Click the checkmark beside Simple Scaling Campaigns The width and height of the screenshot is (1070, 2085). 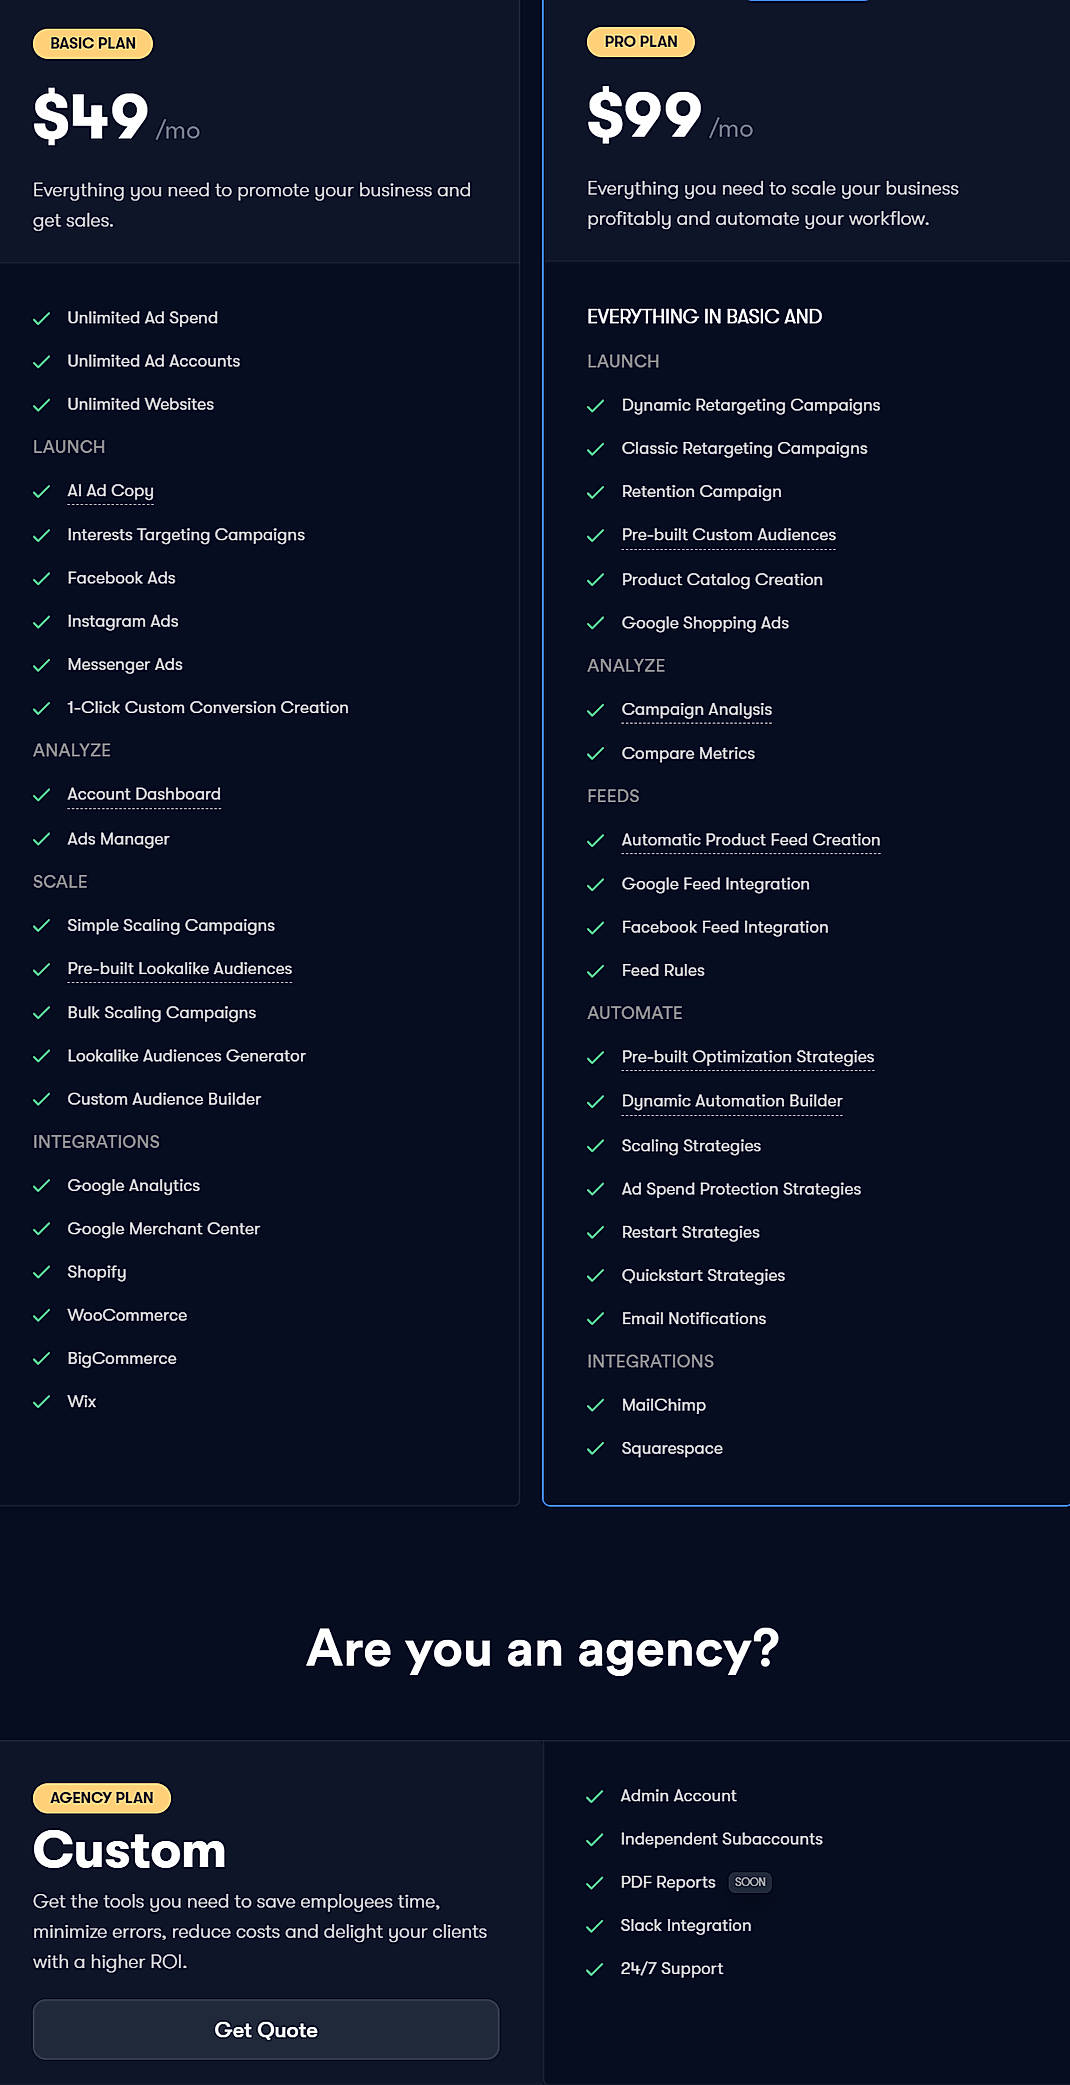(x=42, y=925)
